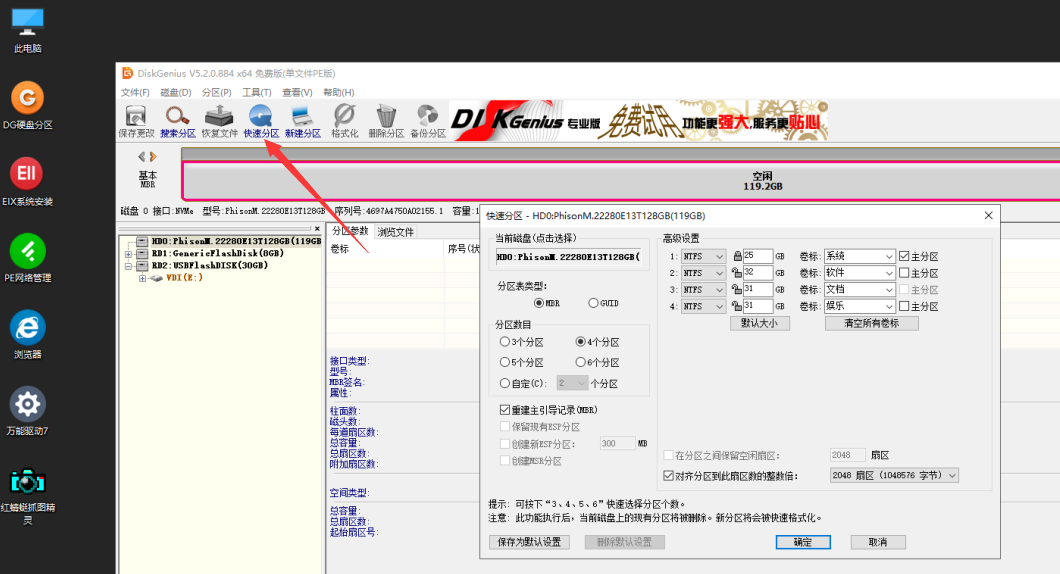Screen dimensions: 1060x574
Task: Toggle the lock icon for partition 2 size
Action: click(737, 273)
